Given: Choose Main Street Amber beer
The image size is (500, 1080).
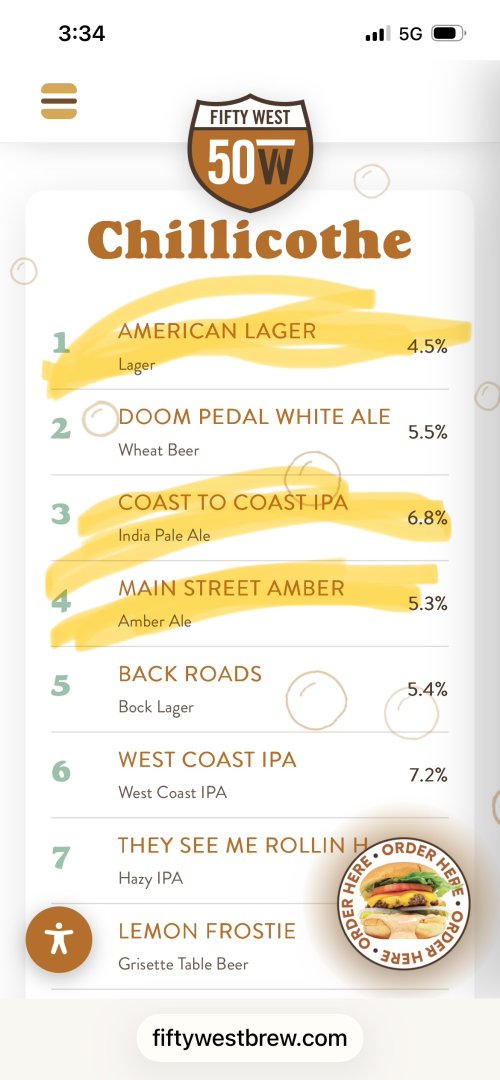Looking at the screenshot, I should (250, 603).
